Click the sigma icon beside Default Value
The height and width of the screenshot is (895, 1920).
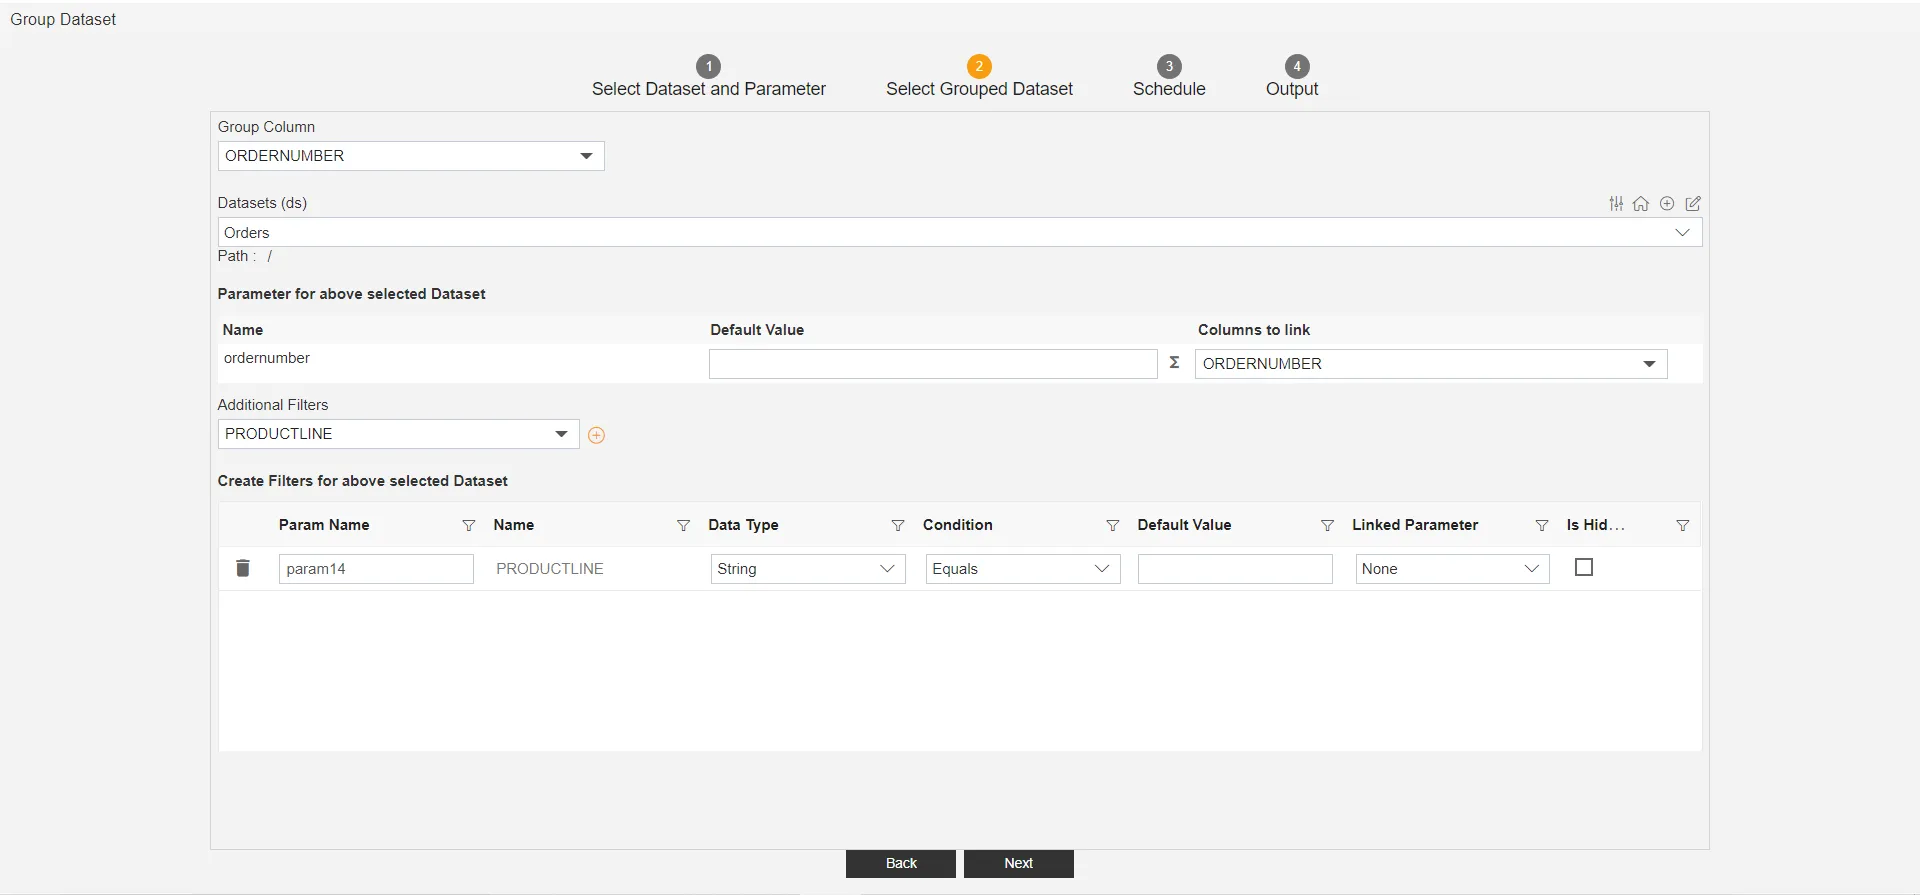coord(1174,363)
